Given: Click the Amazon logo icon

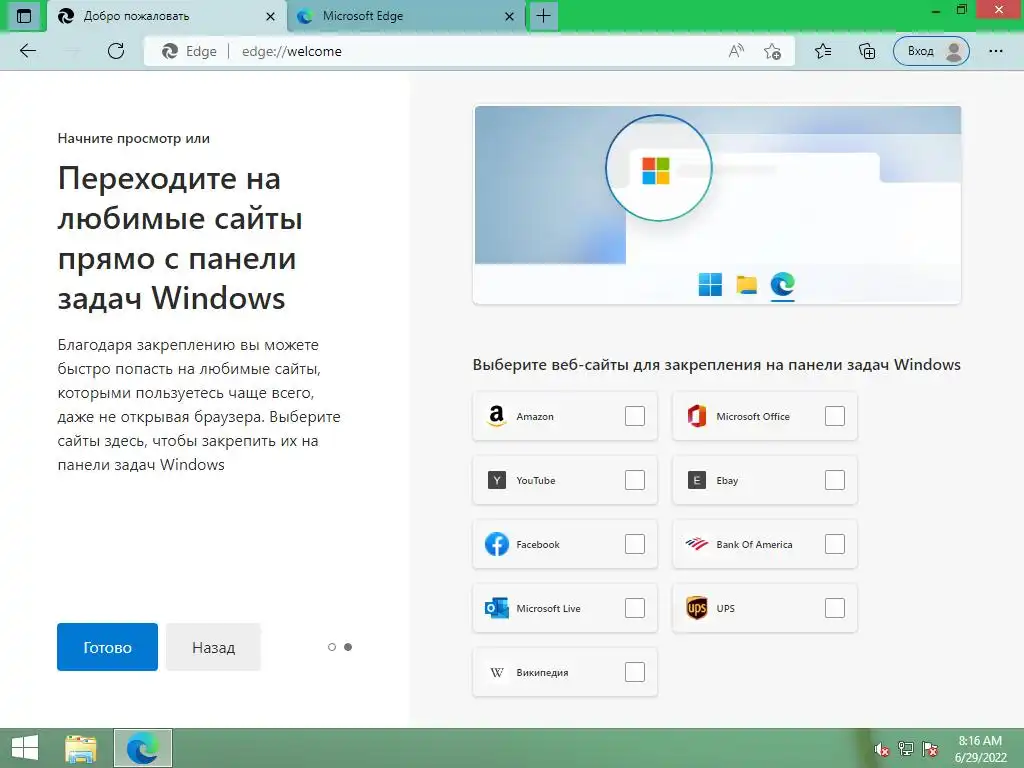Looking at the screenshot, I should [x=496, y=416].
